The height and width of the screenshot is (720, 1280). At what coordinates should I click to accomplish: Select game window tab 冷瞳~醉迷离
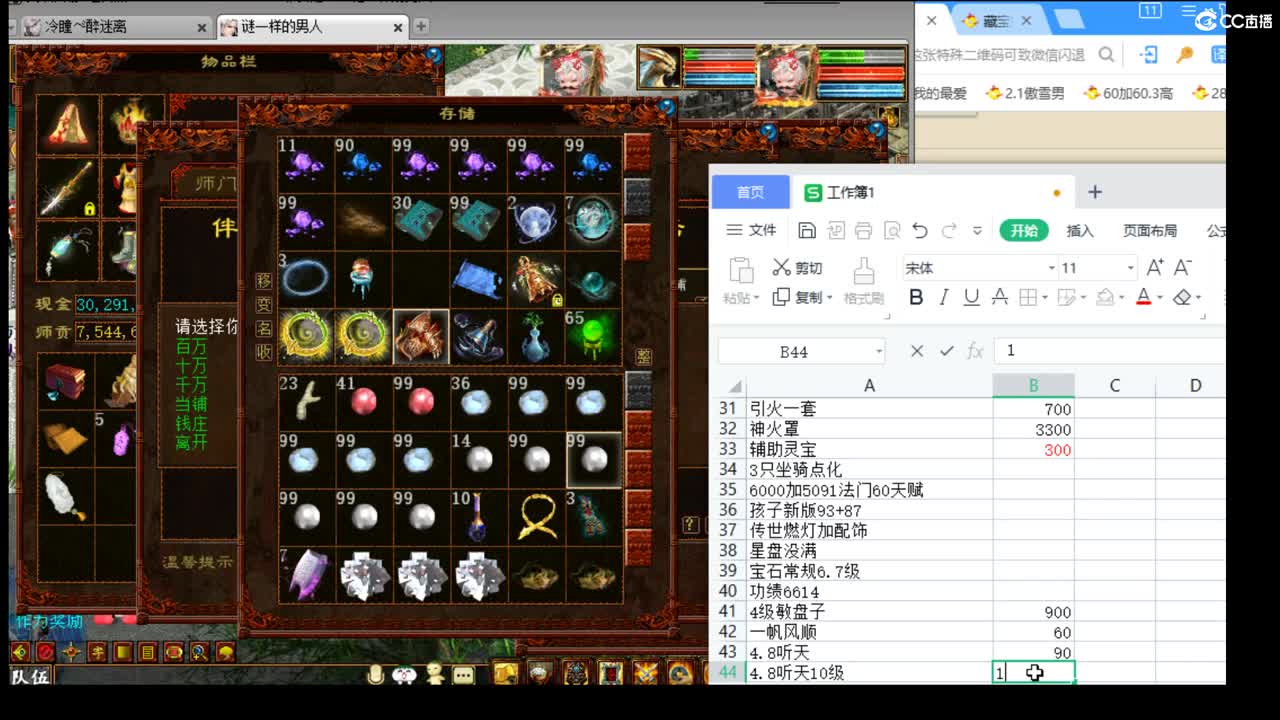coord(115,27)
